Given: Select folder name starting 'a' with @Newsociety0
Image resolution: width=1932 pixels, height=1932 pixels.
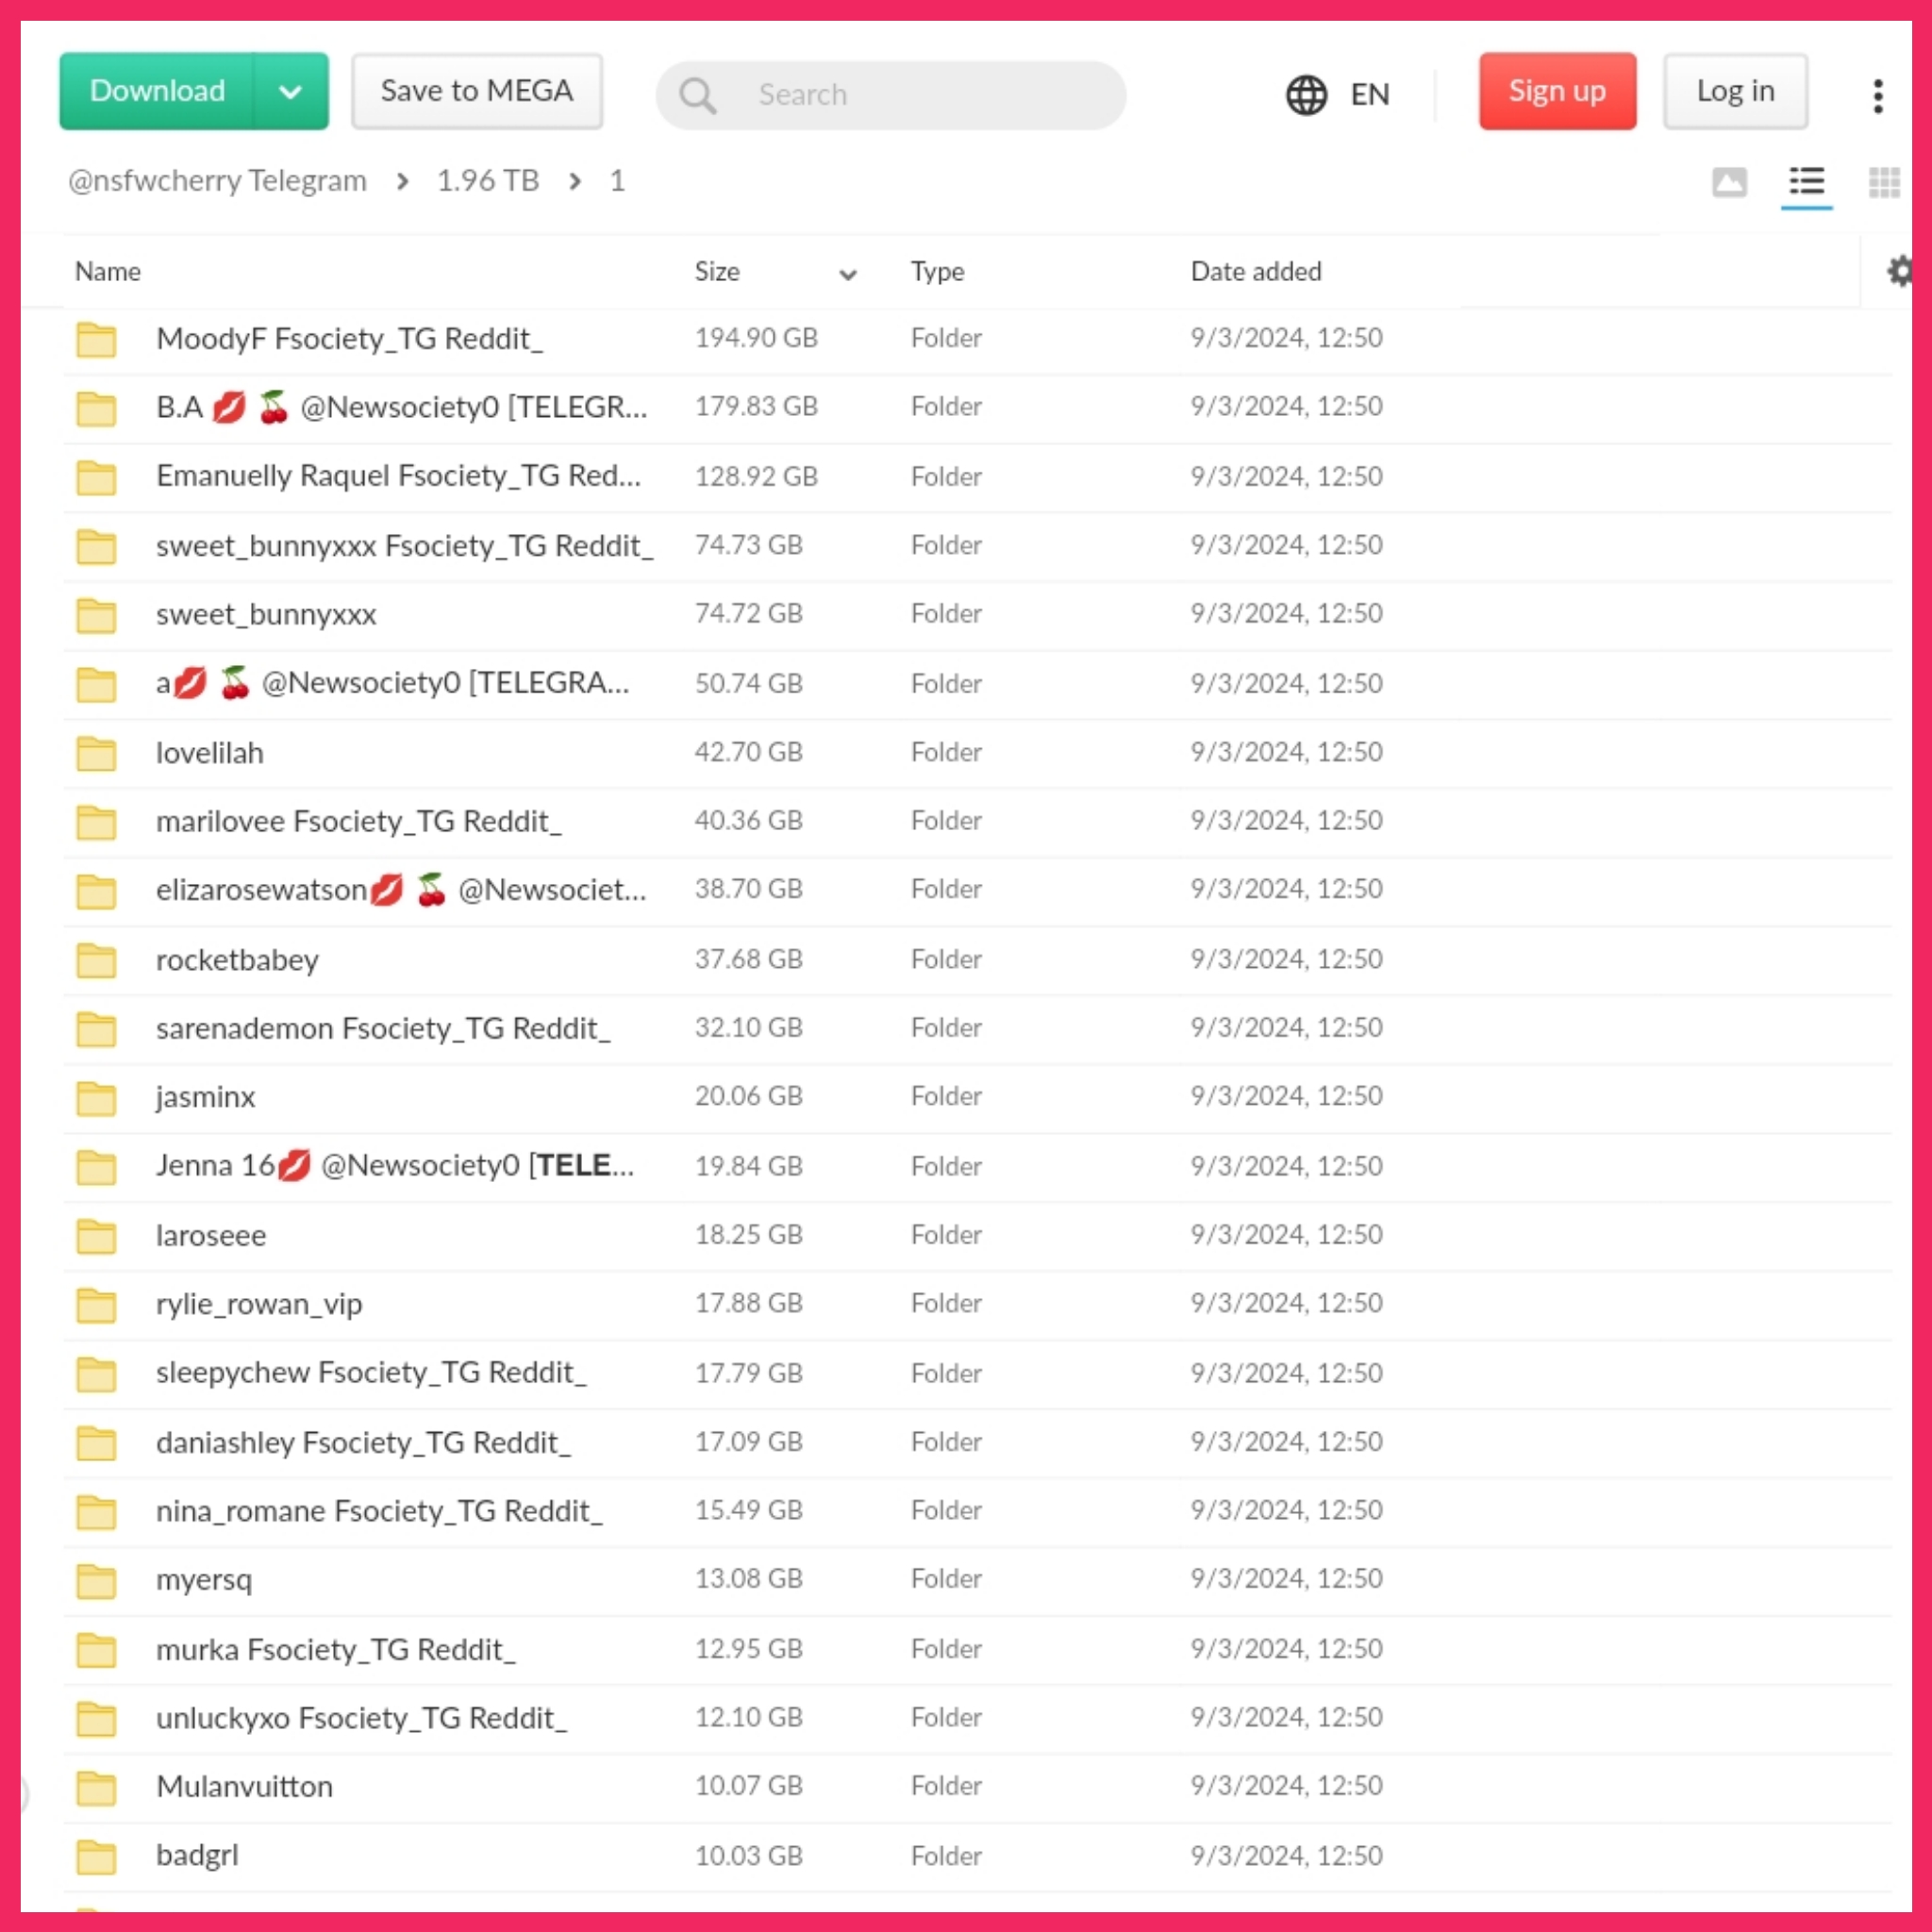Looking at the screenshot, I should (x=393, y=683).
